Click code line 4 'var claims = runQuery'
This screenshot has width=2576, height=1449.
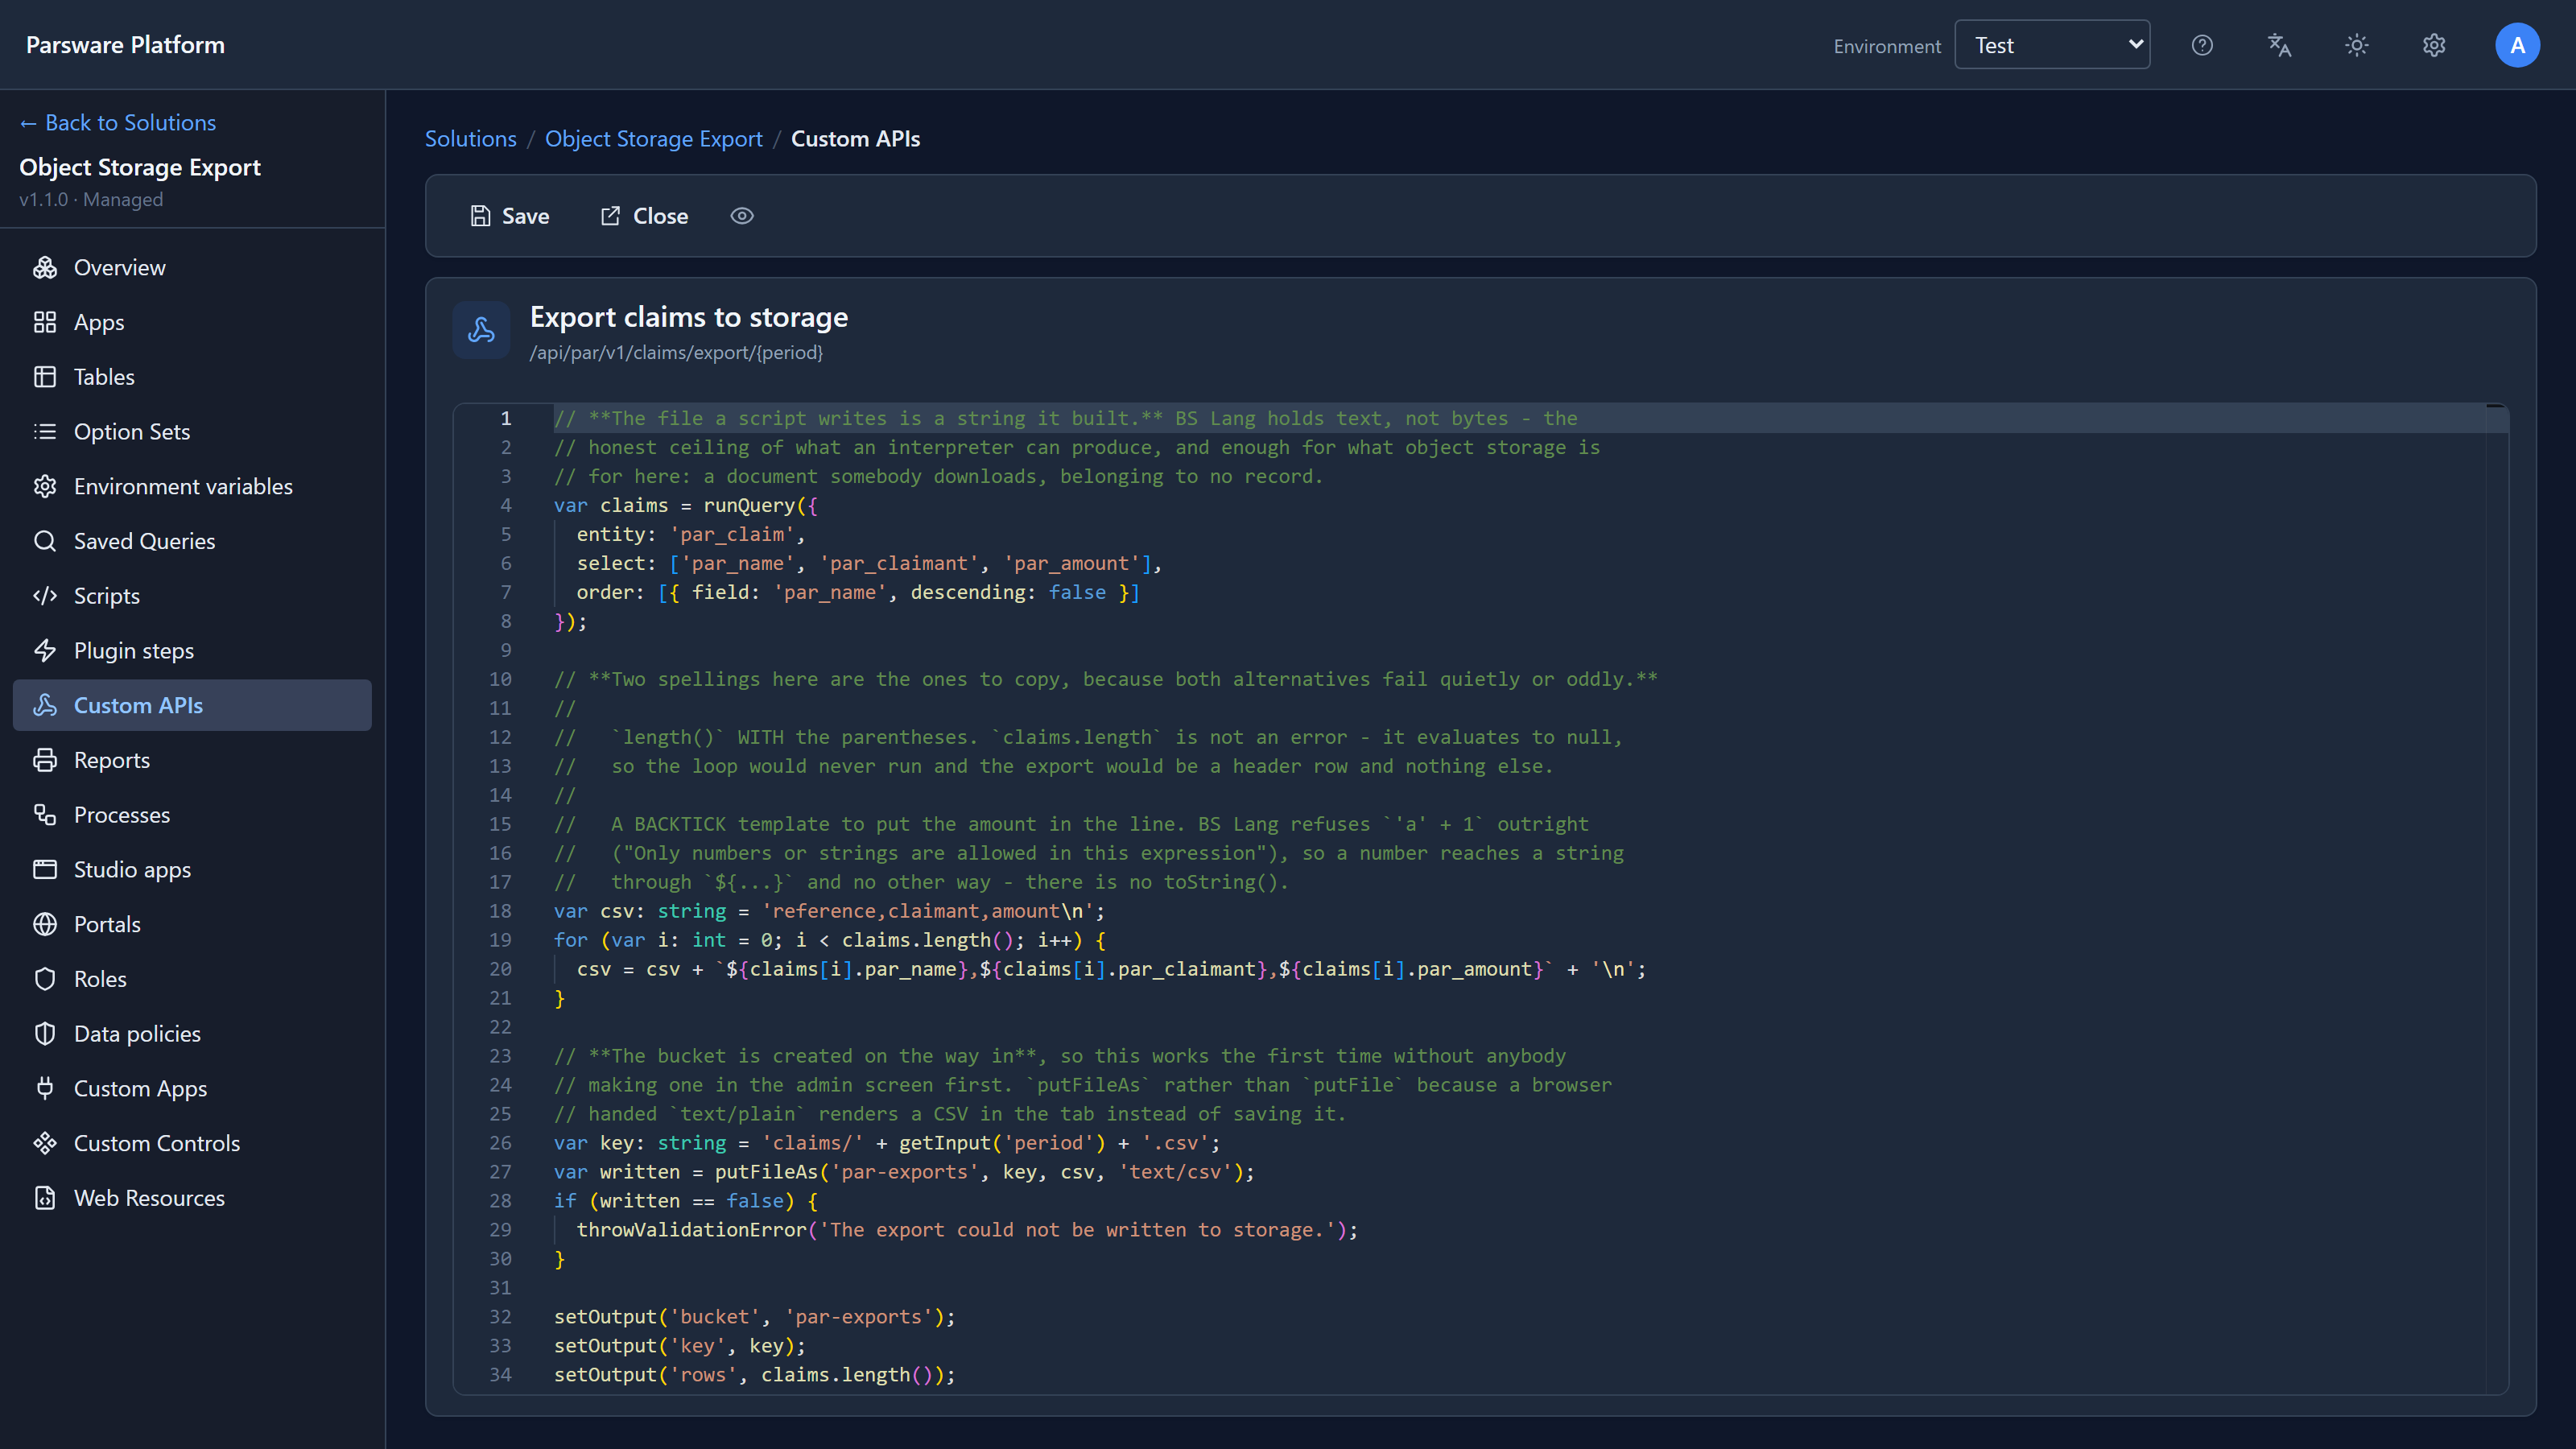point(686,505)
